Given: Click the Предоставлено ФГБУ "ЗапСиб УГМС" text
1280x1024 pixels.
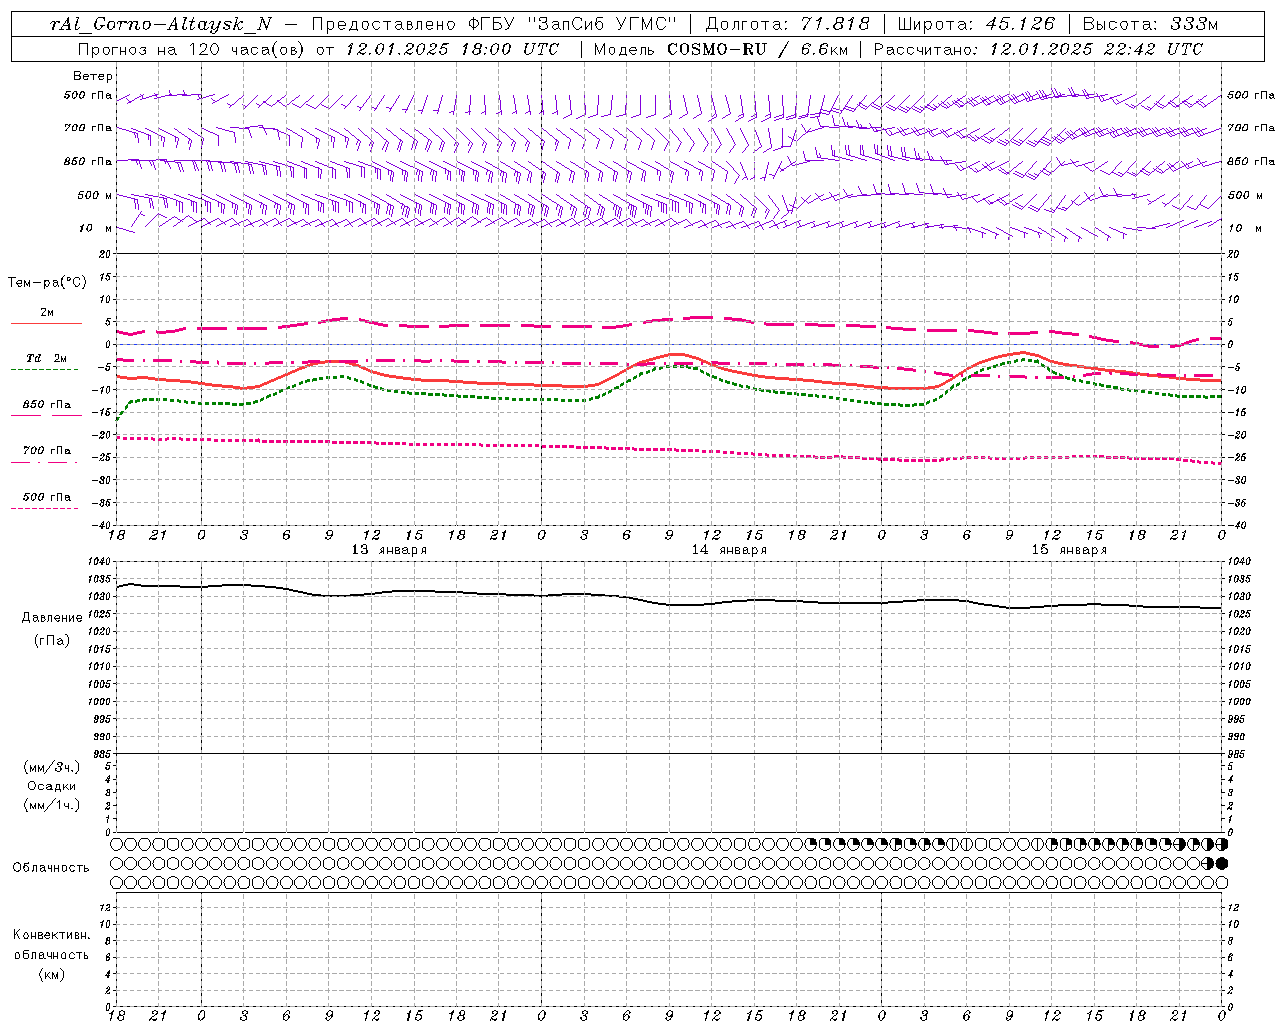Looking at the screenshot, I should point(494,24).
